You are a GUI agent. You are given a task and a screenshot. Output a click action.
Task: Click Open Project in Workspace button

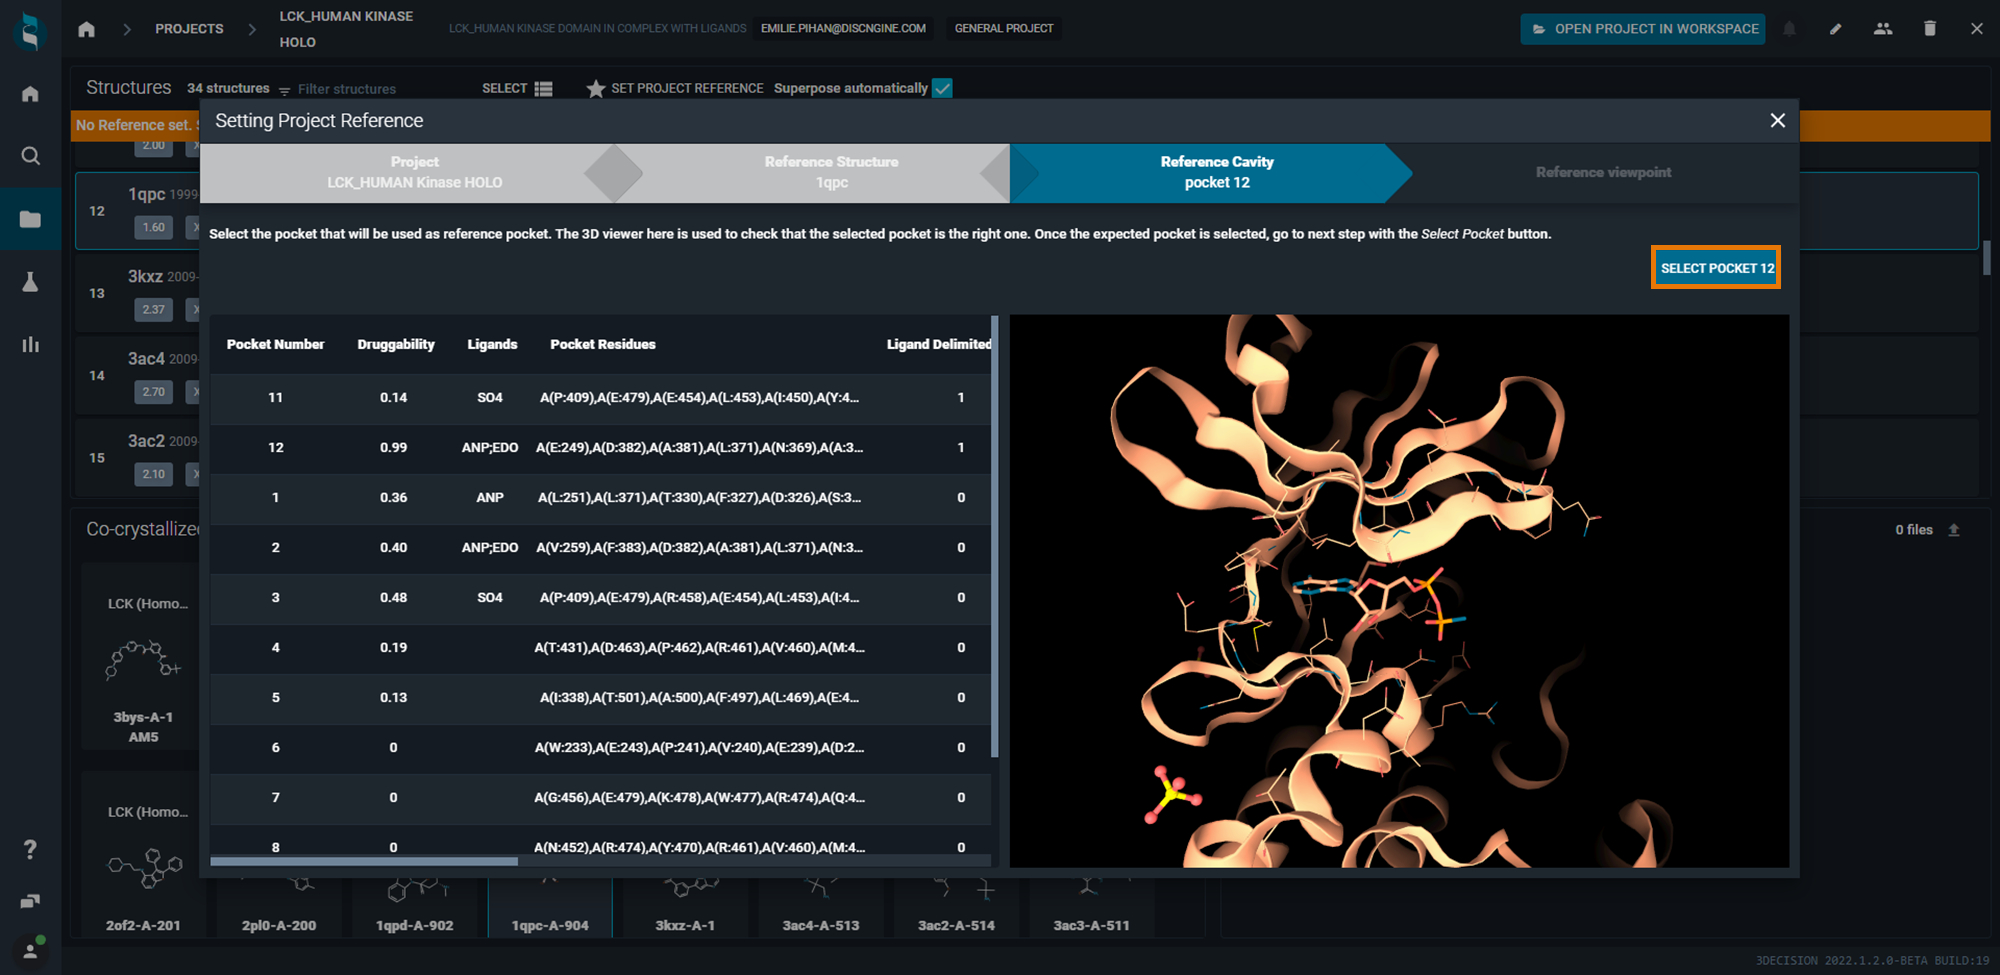coord(1643,29)
